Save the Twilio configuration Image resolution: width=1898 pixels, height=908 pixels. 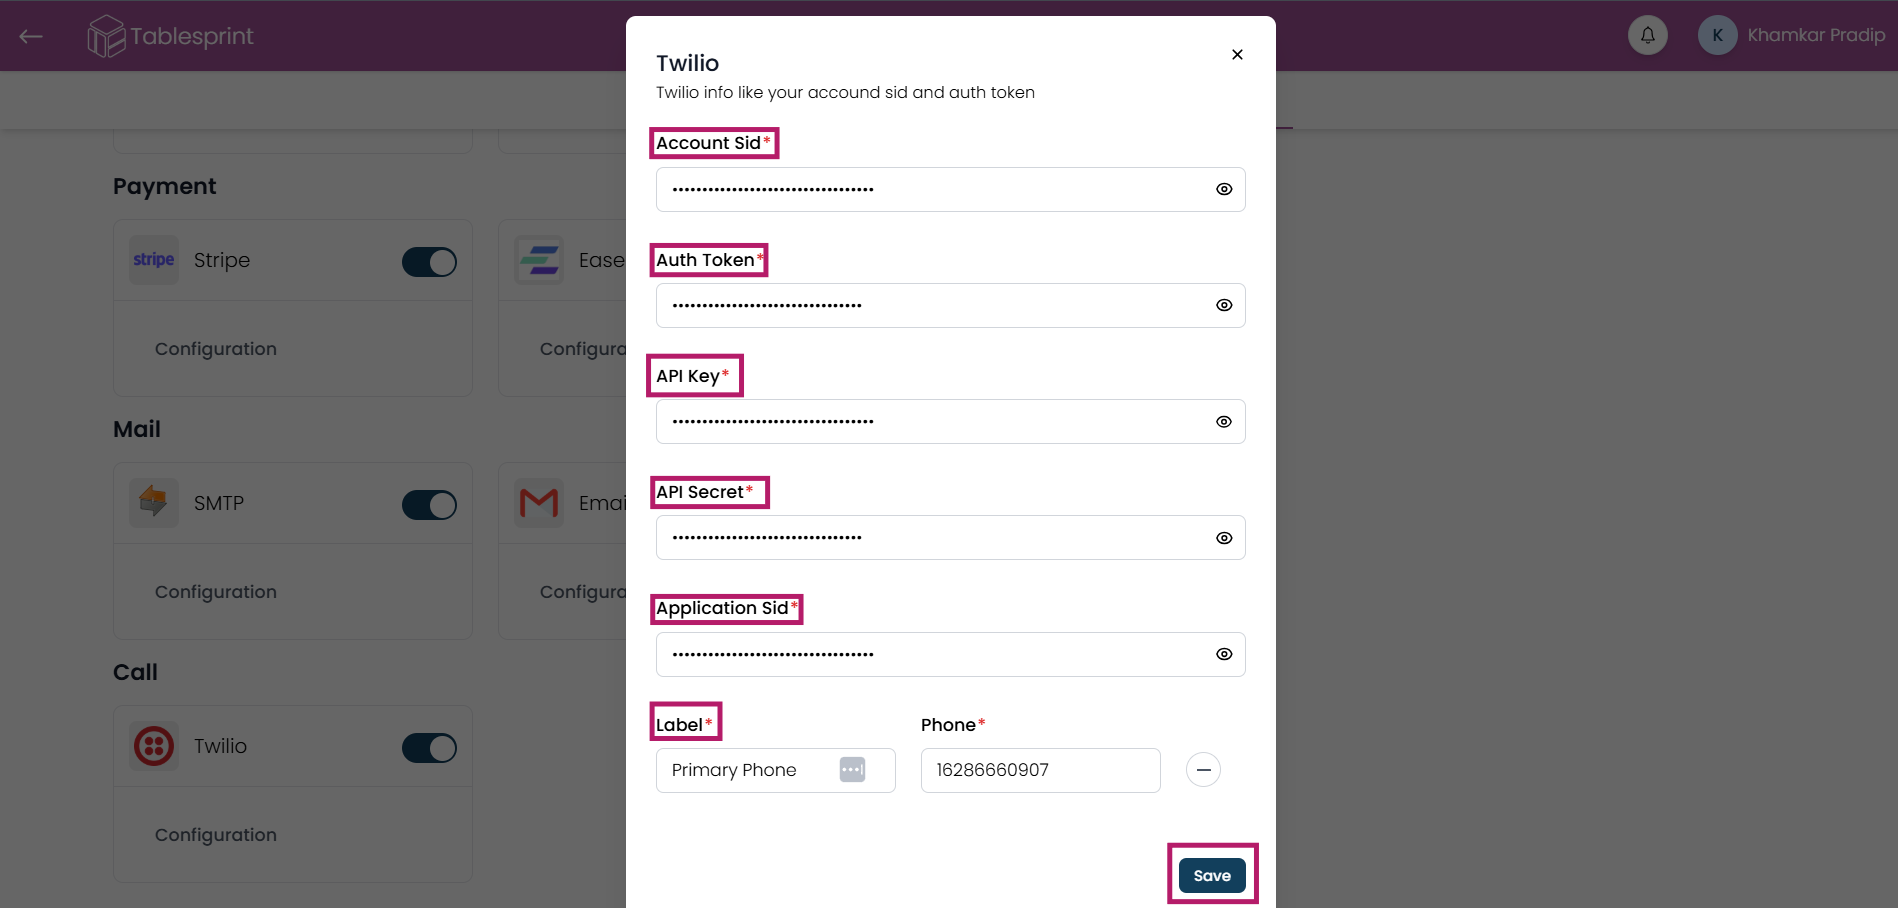1212,876
